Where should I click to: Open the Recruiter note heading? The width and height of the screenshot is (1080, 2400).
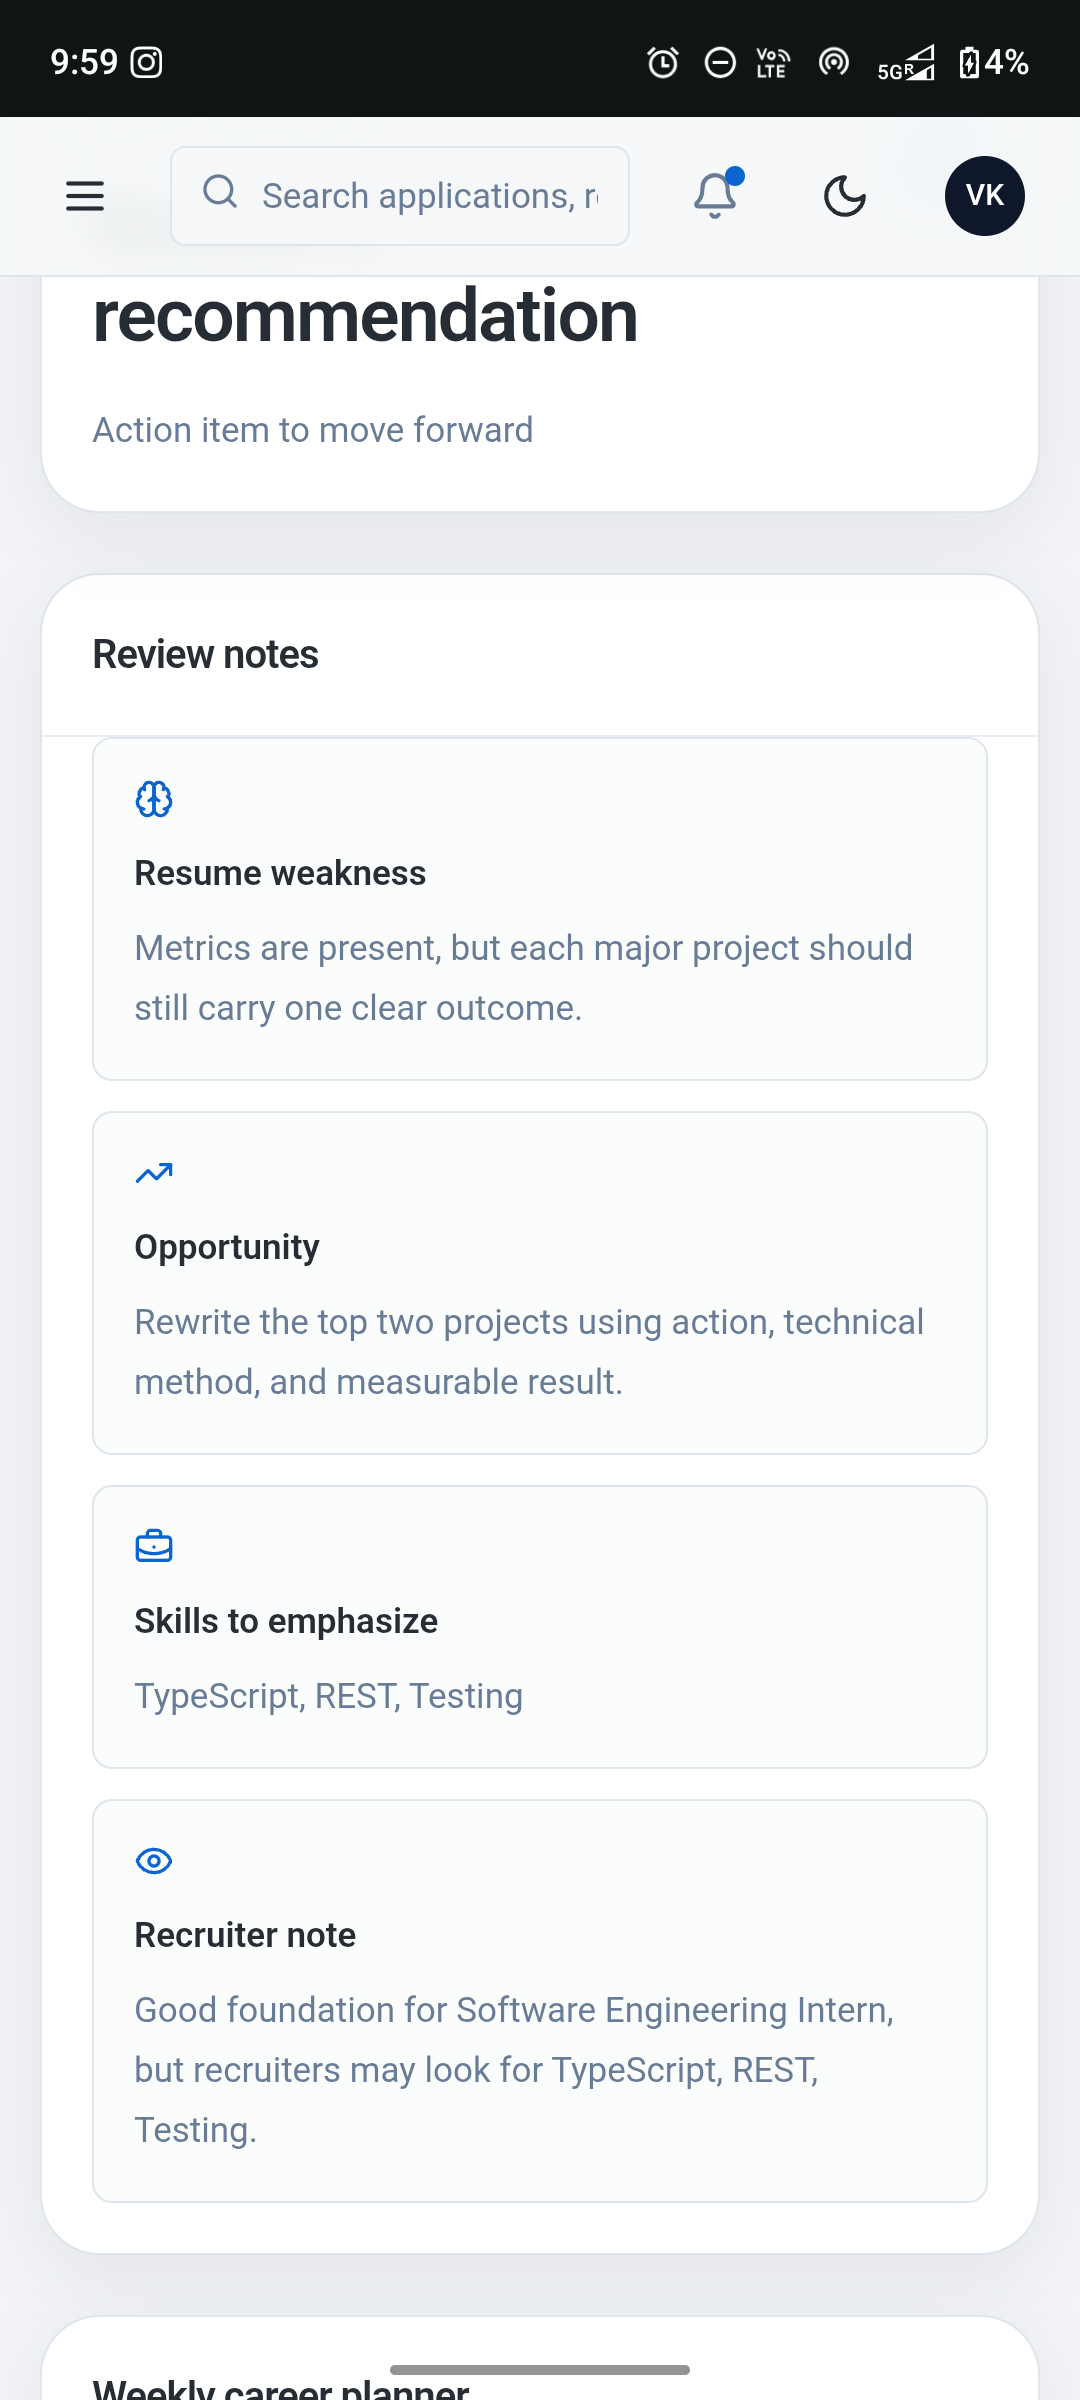[245, 1935]
